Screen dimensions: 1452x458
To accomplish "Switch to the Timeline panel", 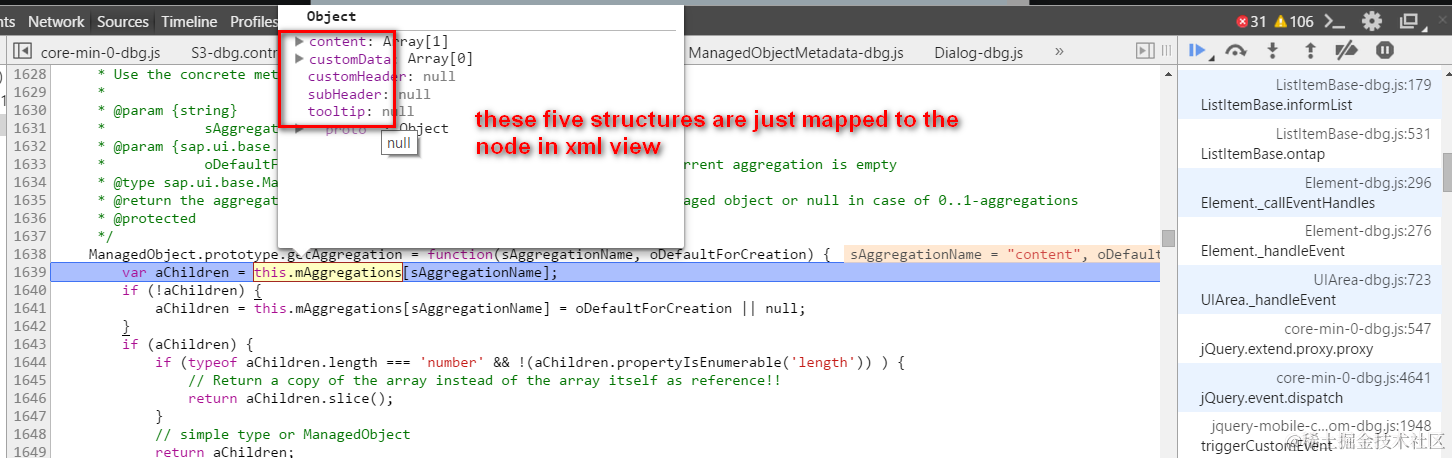I will coord(189,21).
